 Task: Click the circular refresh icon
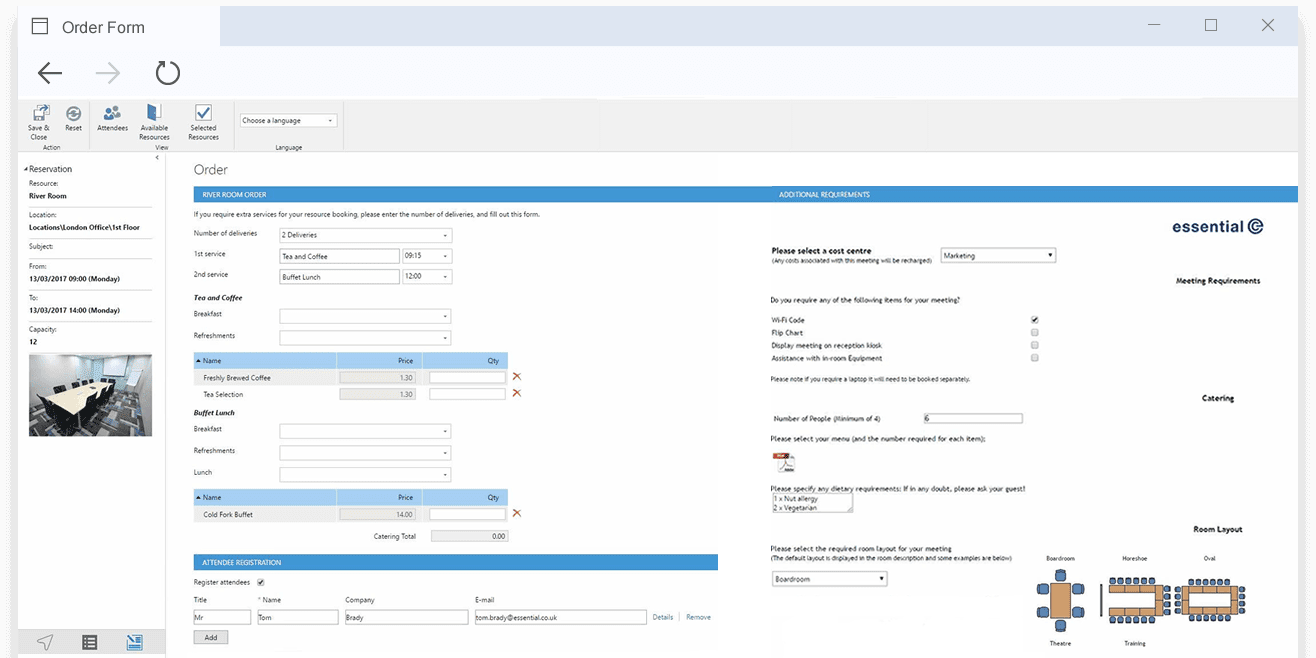167,72
